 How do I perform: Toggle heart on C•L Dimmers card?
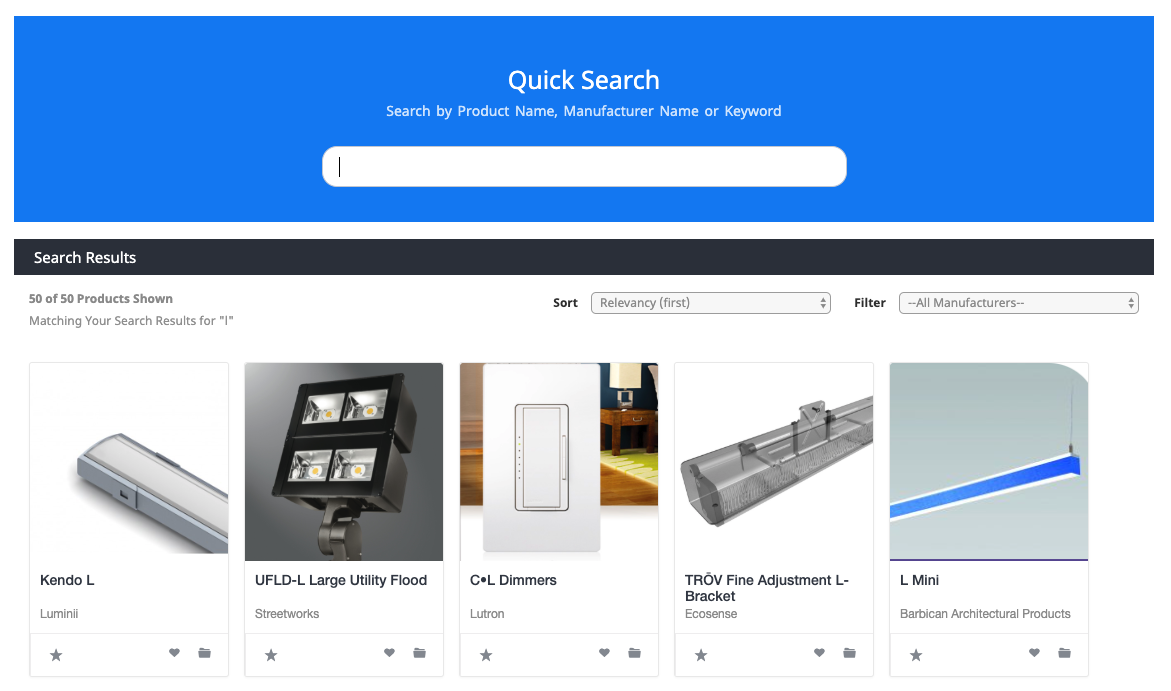click(604, 652)
